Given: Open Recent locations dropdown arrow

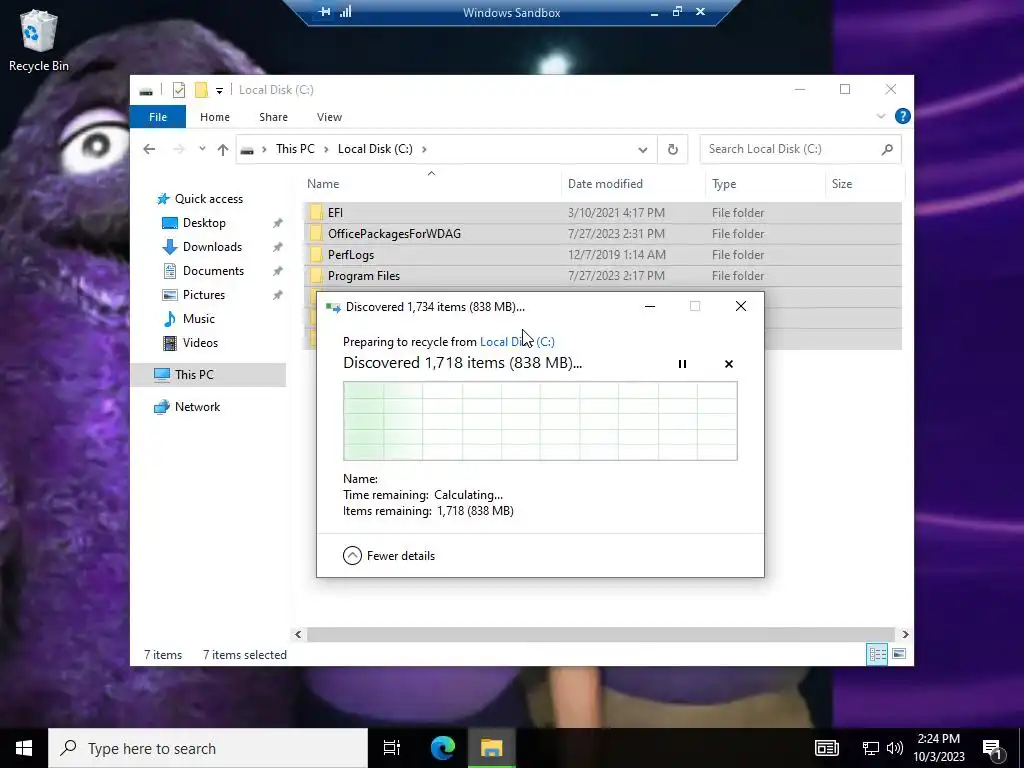Looking at the screenshot, I should click(x=202, y=149).
